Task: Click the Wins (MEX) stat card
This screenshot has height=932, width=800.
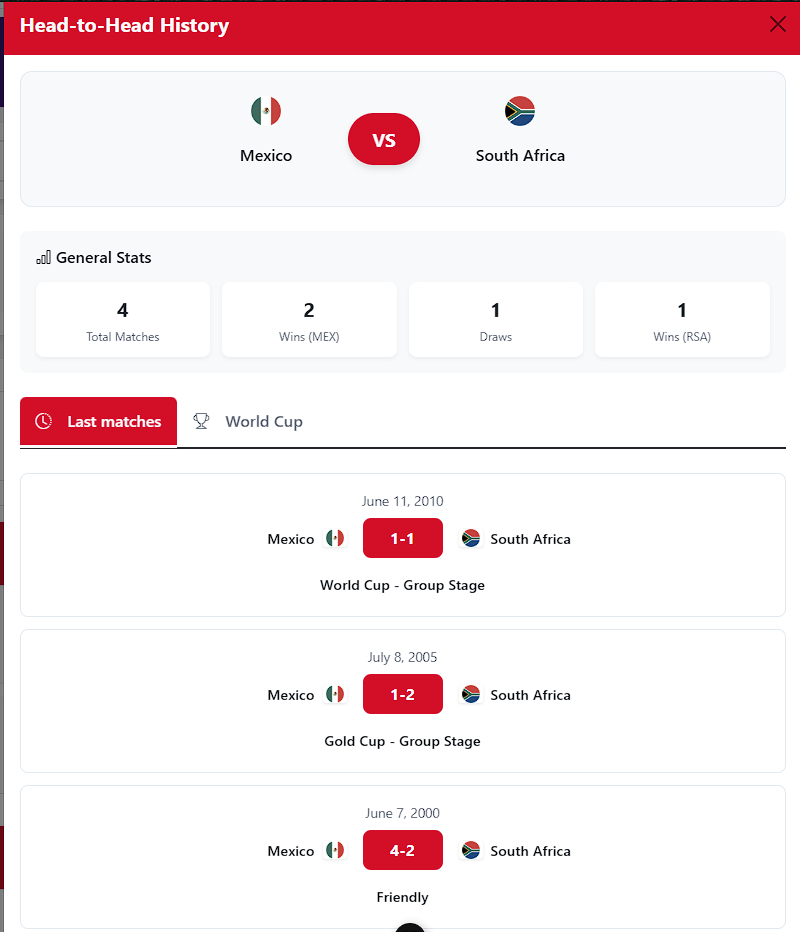Action: (309, 320)
